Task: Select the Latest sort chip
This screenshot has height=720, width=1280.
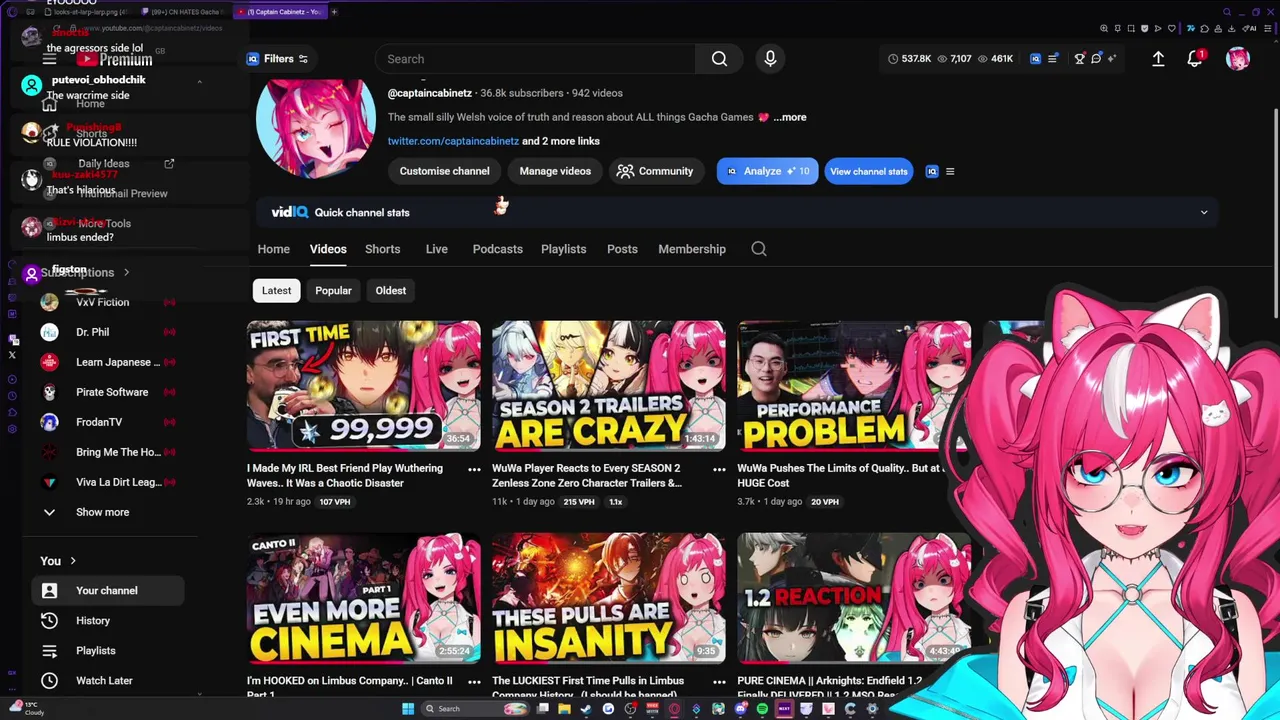Action: click(277, 290)
